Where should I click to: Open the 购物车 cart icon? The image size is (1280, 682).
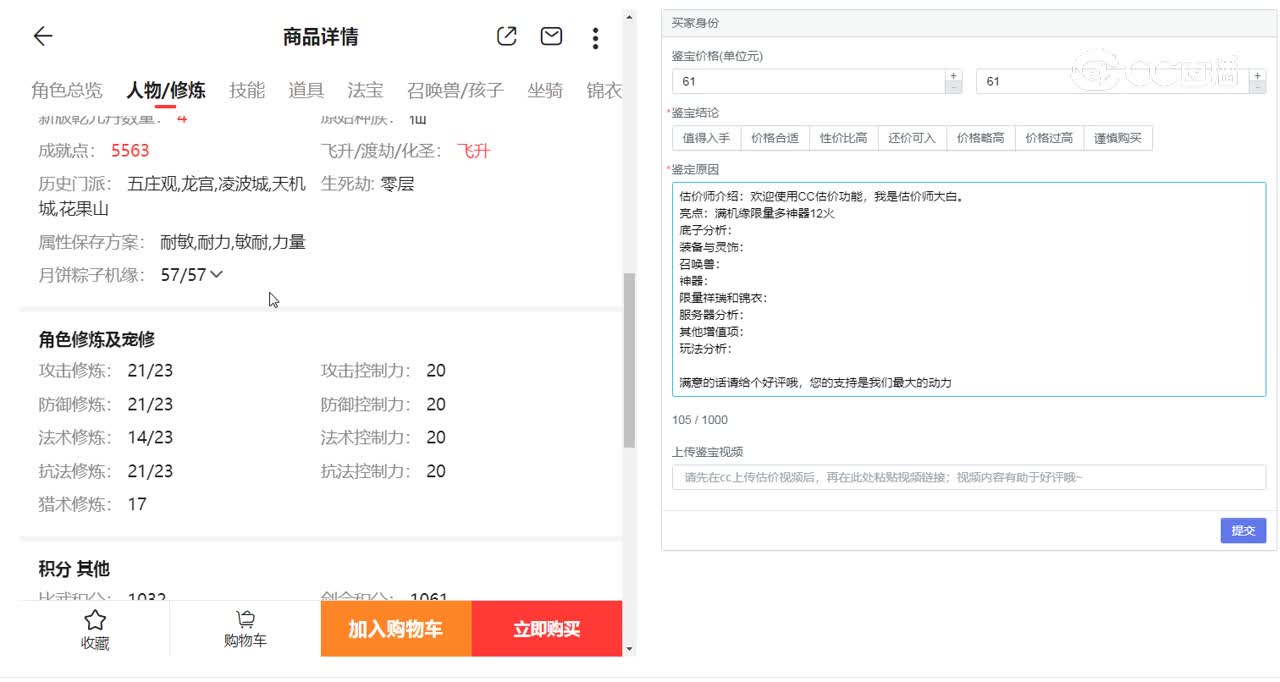pos(245,629)
